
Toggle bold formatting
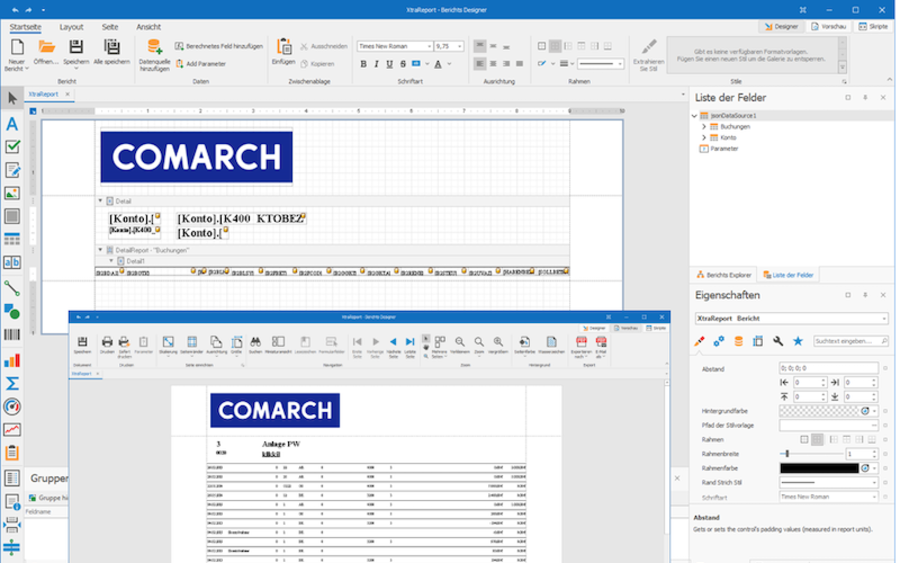(x=363, y=64)
